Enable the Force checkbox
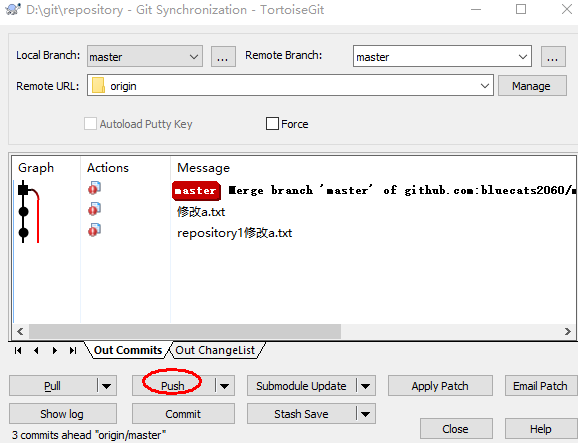Image resolution: width=578 pixels, height=443 pixels. (x=272, y=123)
